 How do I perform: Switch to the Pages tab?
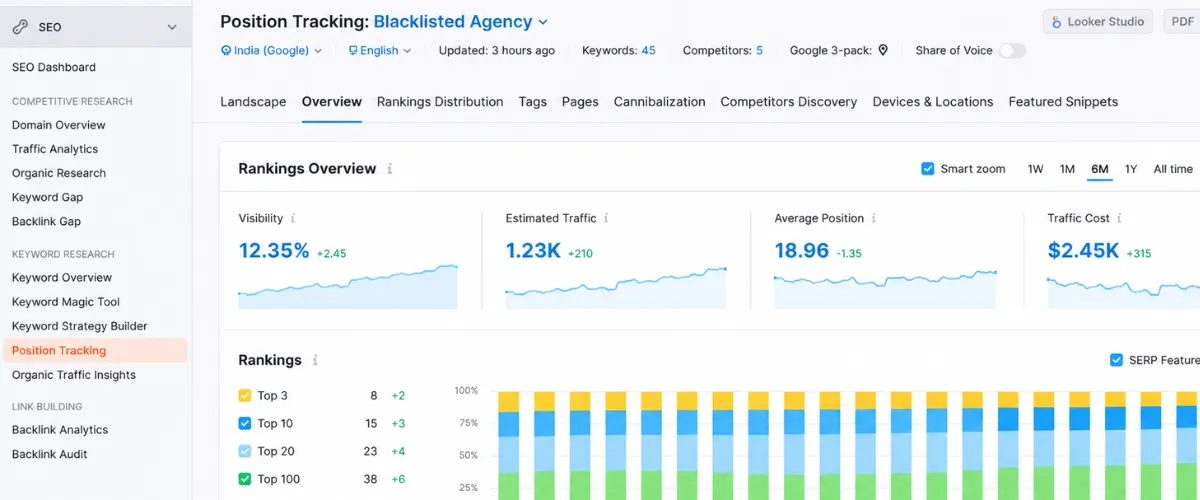tap(580, 101)
